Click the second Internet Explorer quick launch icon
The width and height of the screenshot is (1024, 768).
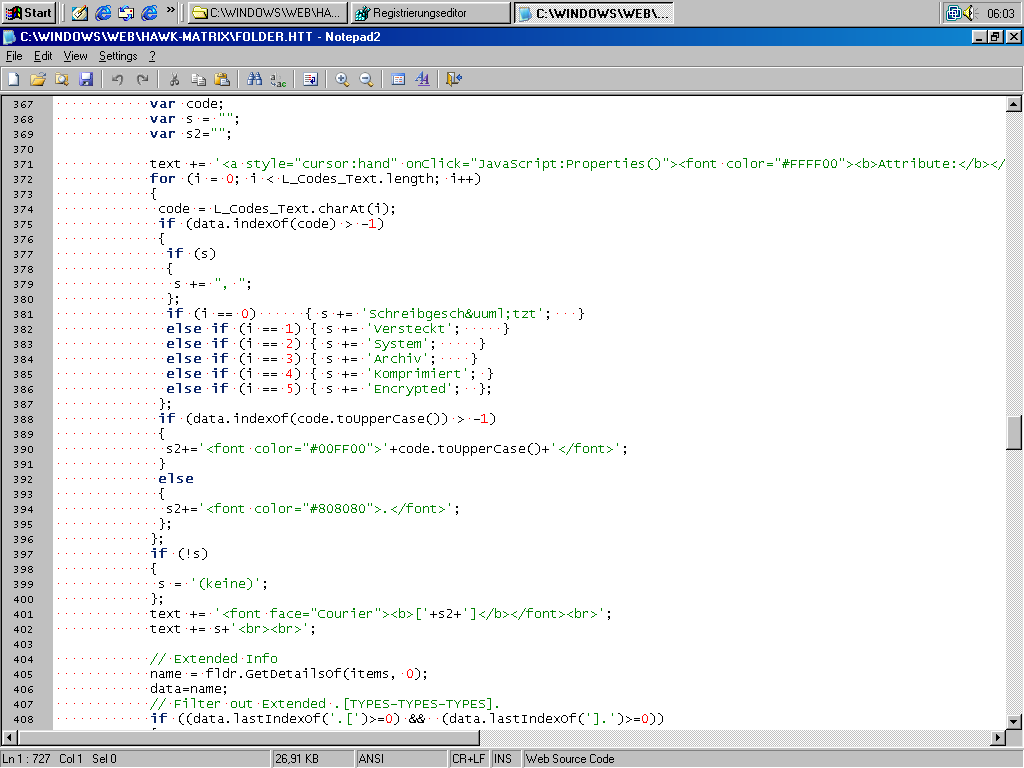pos(150,12)
